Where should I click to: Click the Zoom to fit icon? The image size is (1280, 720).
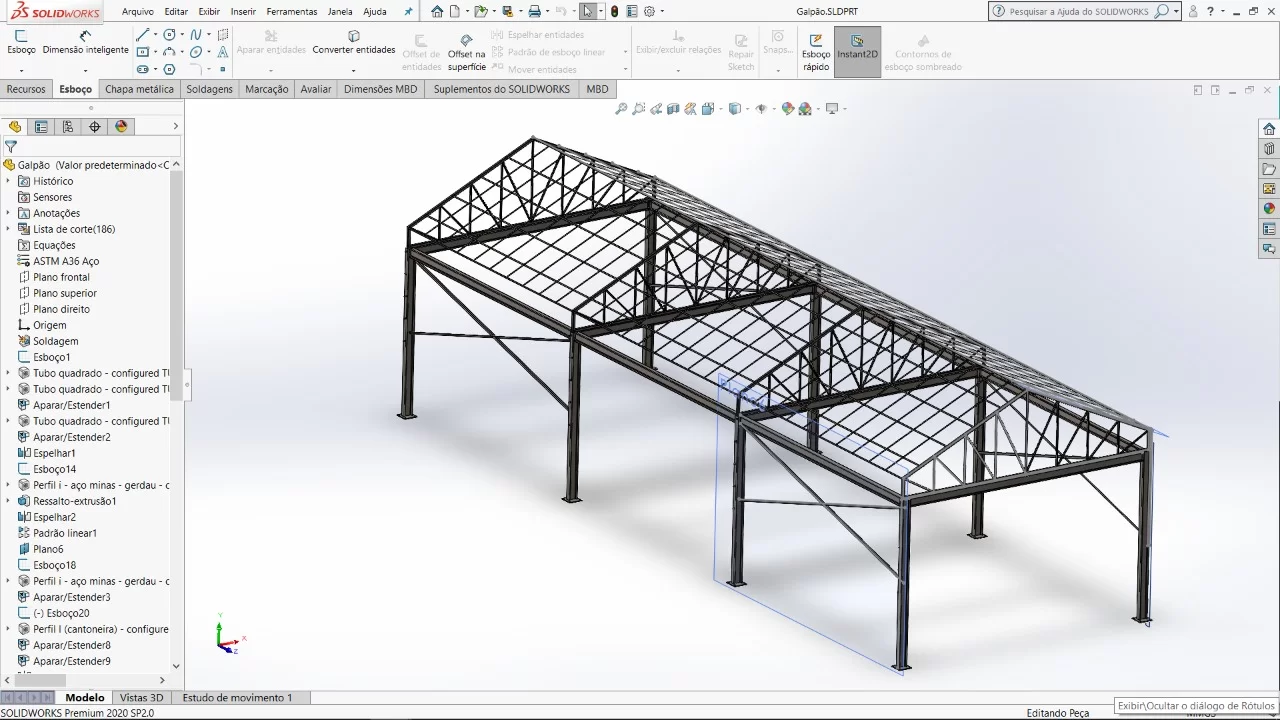point(621,109)
